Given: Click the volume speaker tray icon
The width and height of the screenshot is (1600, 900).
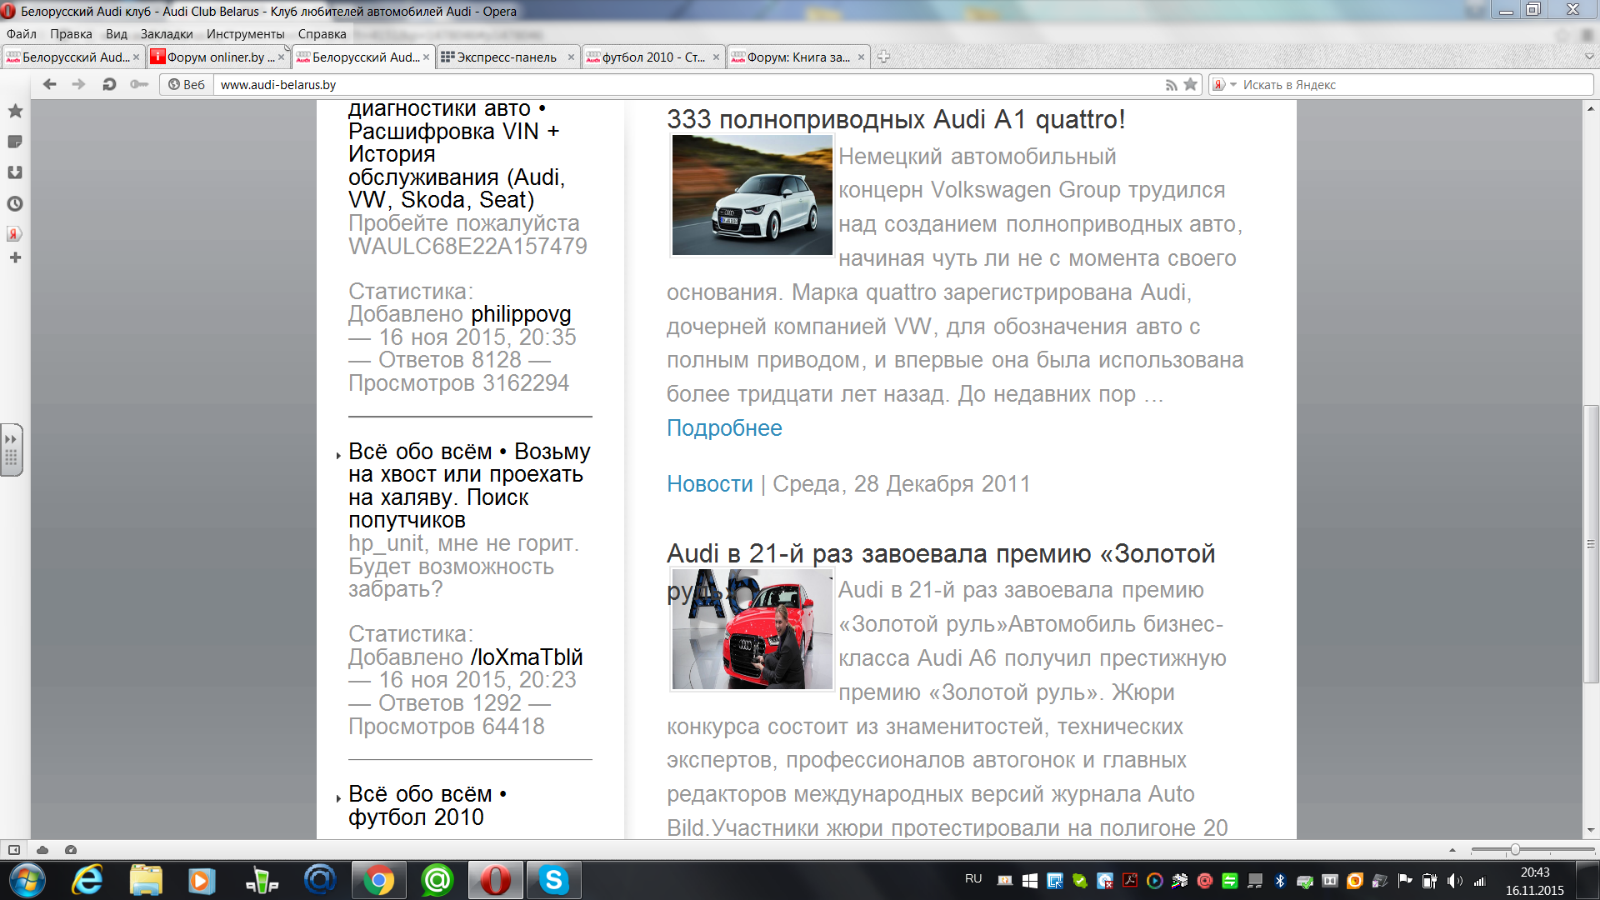Looking at the screenshot, I should click(1454, 881).
